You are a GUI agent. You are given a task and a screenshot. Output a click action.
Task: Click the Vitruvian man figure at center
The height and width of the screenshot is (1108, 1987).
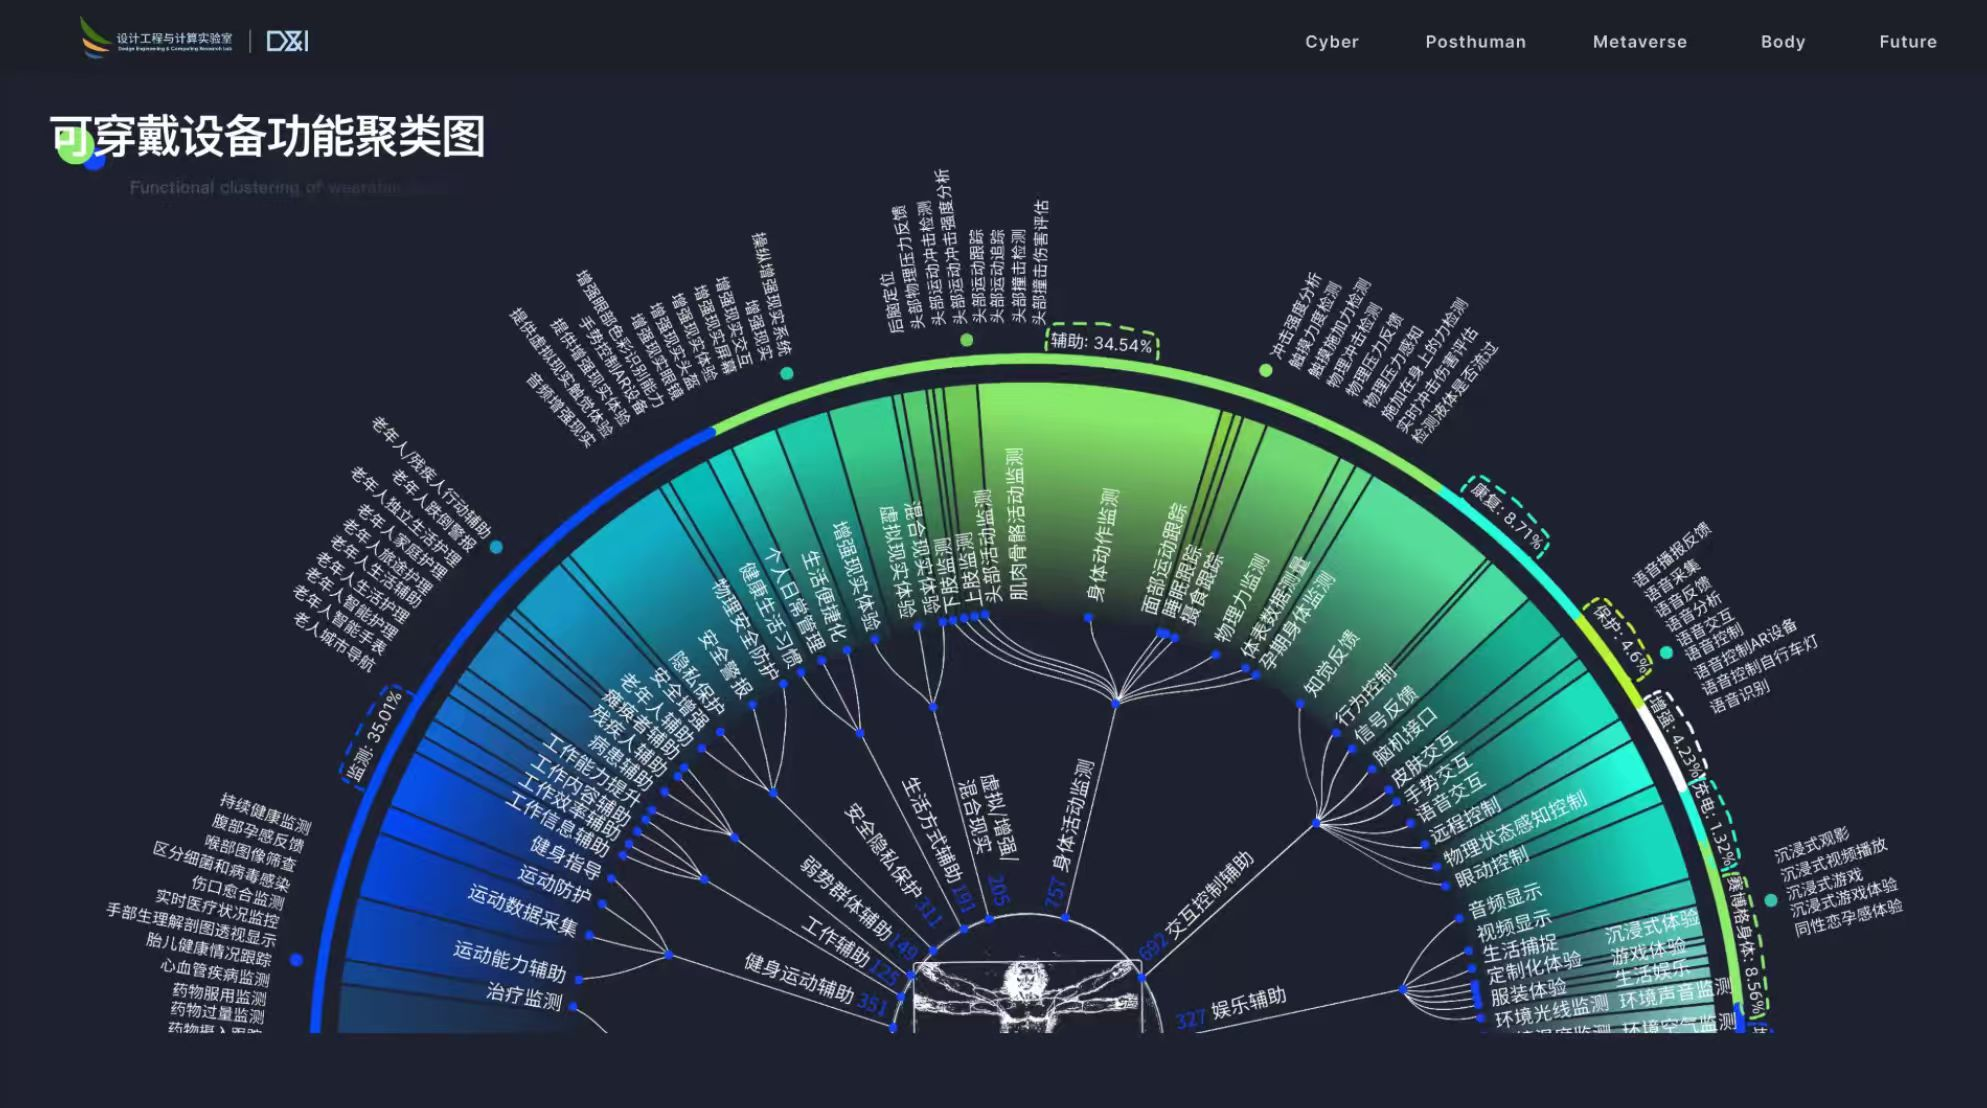(x=1025, y=993)
